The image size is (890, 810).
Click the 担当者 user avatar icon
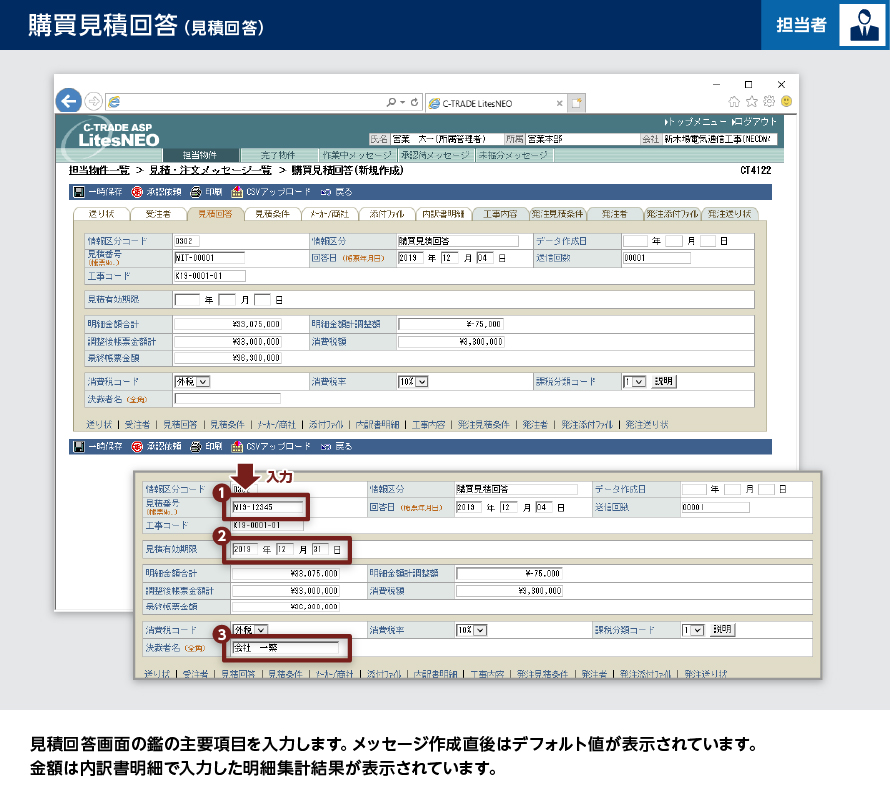point(861,25)
